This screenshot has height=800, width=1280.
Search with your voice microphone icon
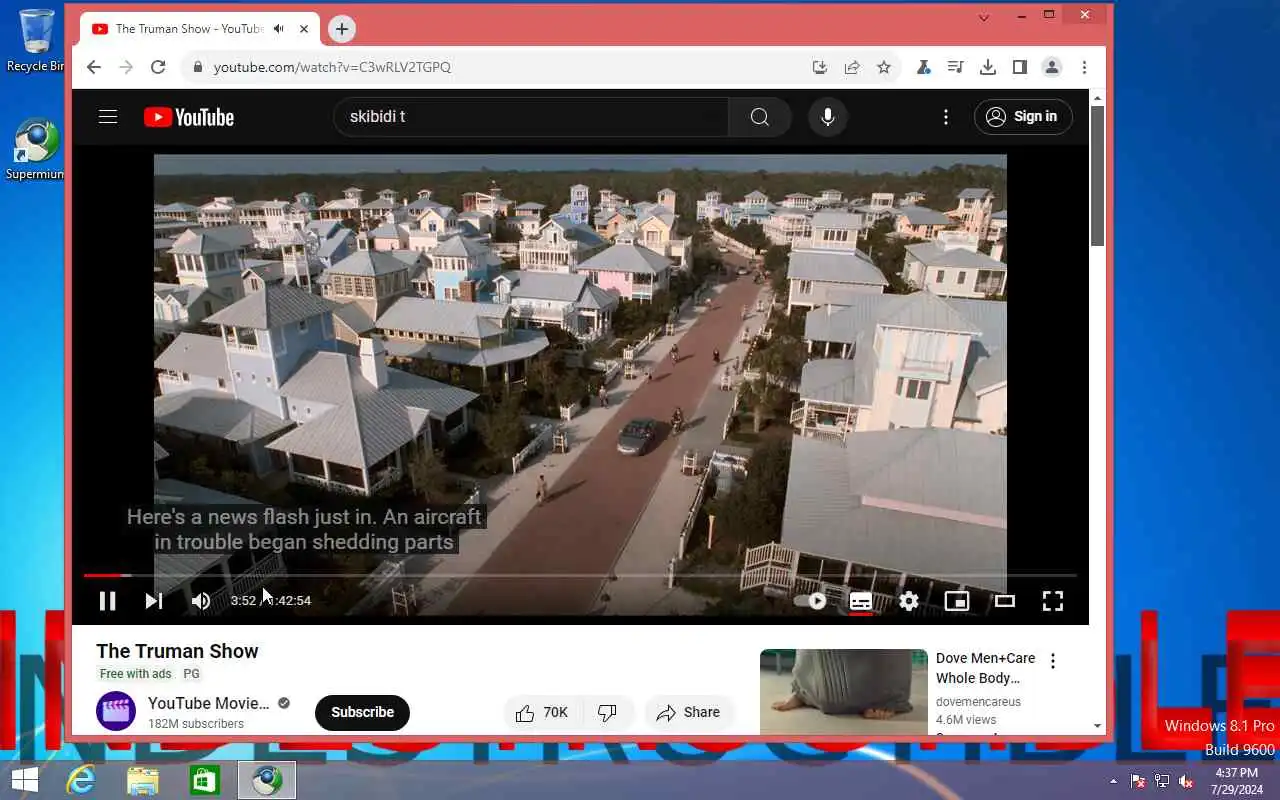[x=828, y=117]
